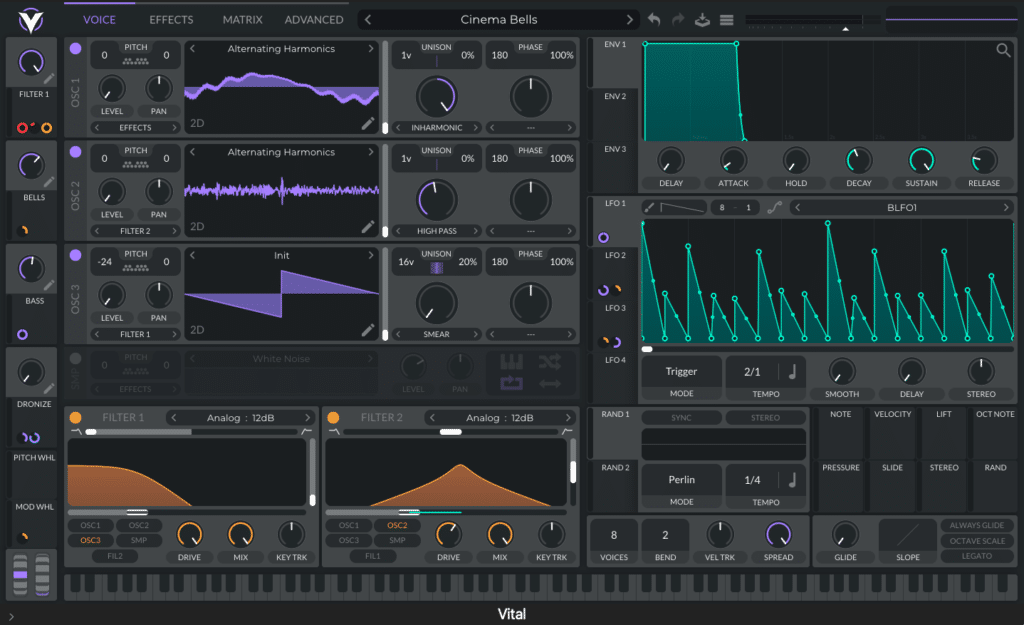Click the next preset arrow beside Cinema Bells
The height and width of the screenshot is (625, 1024).
[x=628, y=17]
